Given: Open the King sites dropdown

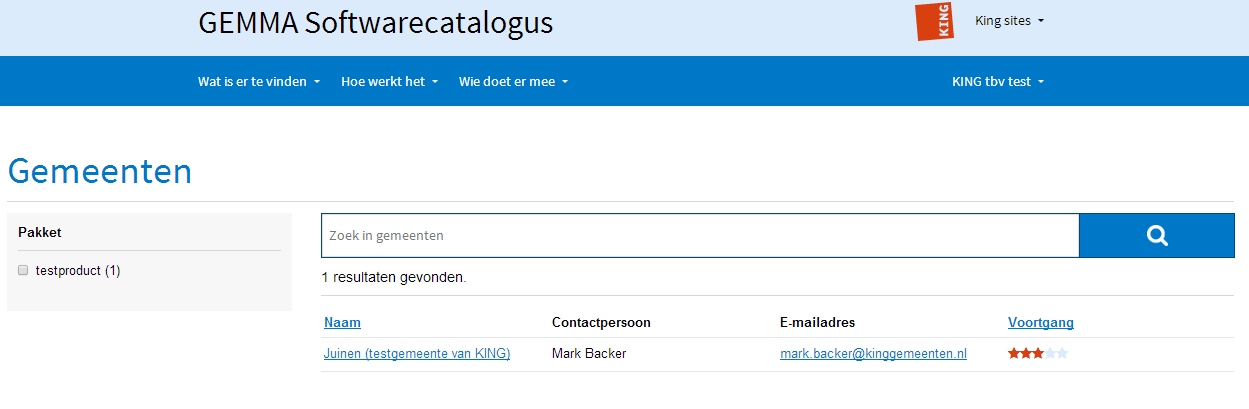Looking at the screenshot, I should (x=1009, y=21).
